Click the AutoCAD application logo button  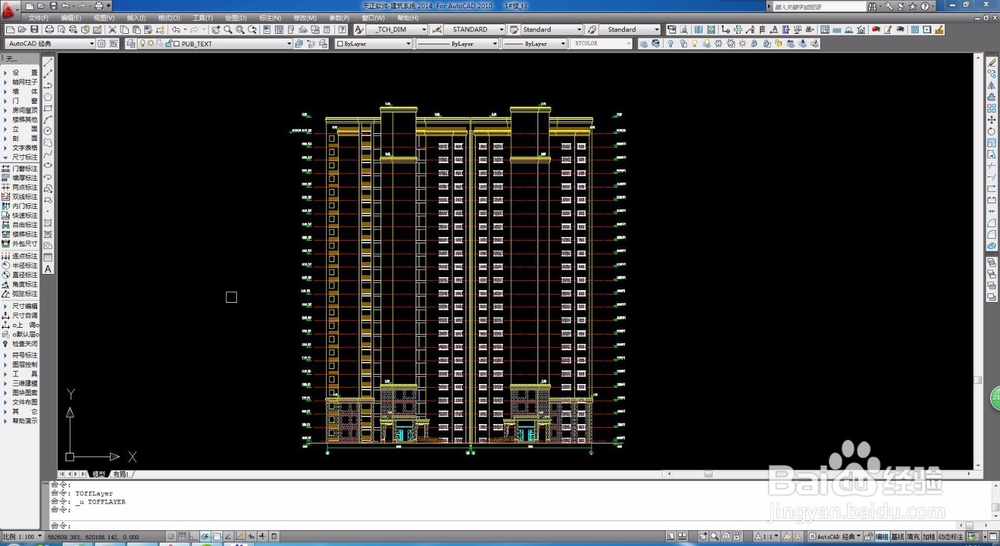tap(10, 9)
